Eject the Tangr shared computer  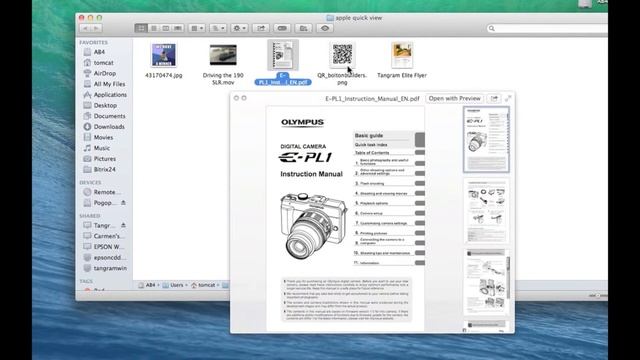point(123,225)
